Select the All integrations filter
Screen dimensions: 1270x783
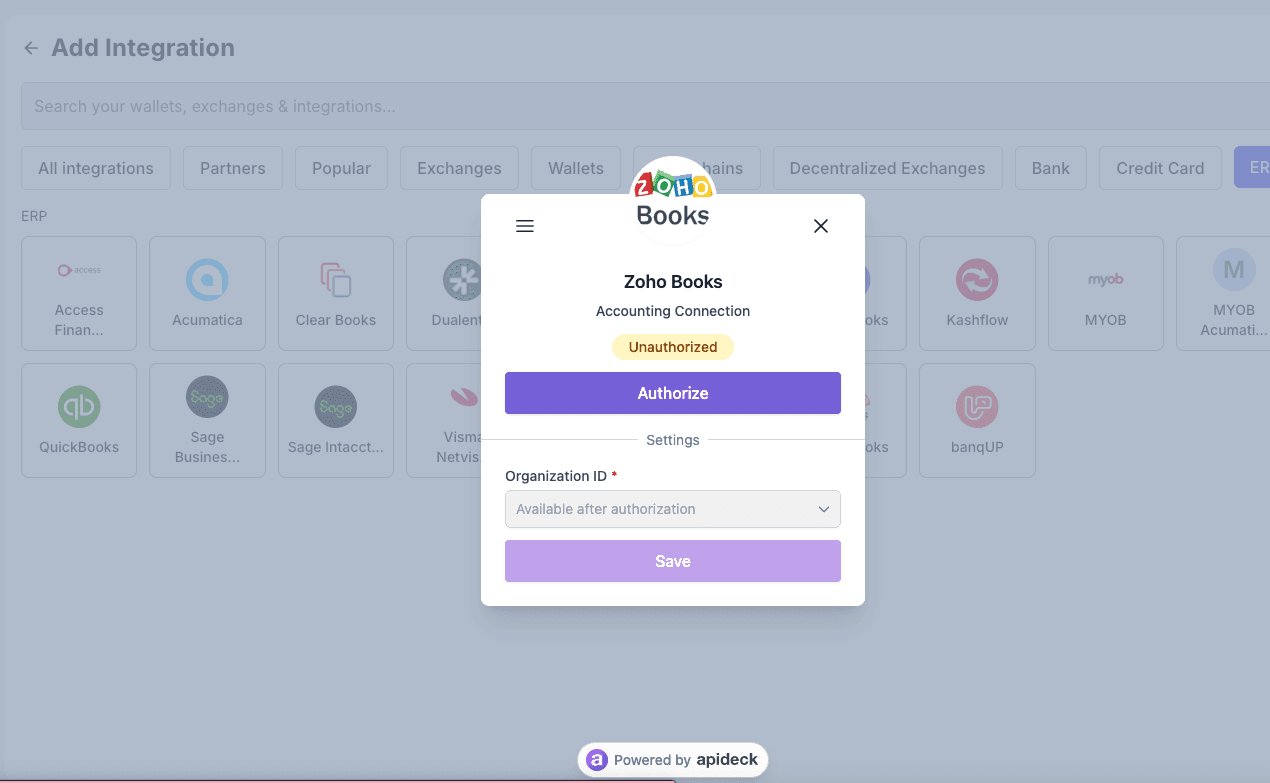coord(96,168)
